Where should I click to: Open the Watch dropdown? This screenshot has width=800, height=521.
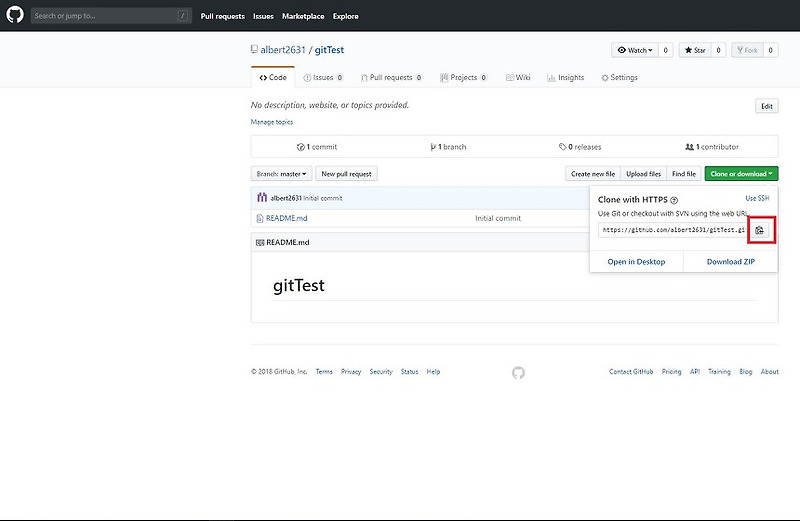[635, 50]
